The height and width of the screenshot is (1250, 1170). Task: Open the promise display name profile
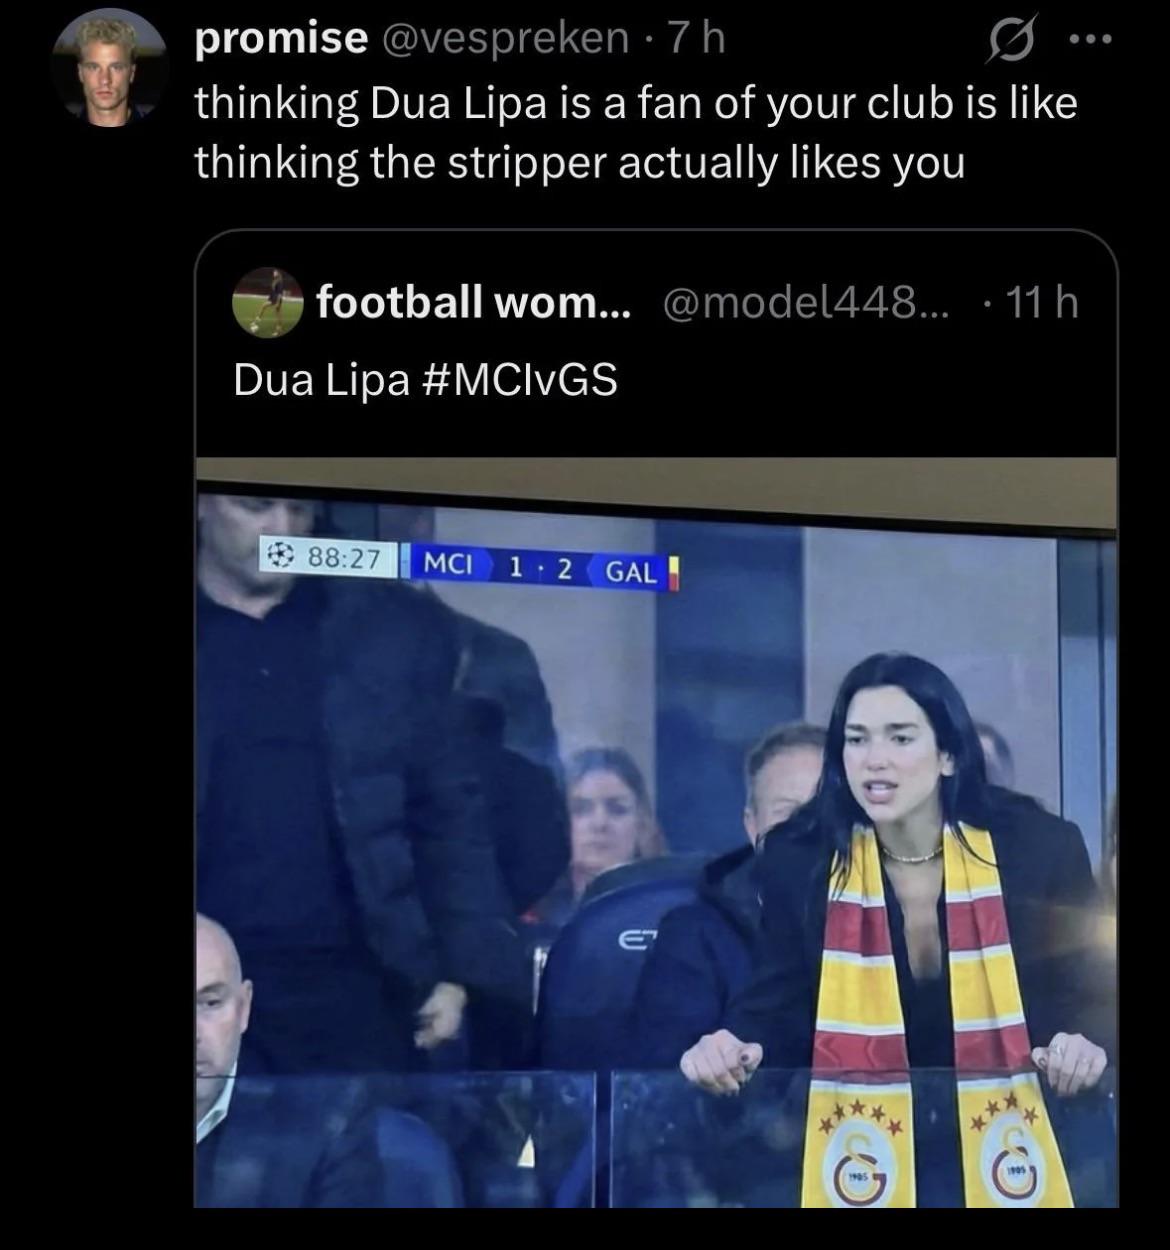(281, 38)
